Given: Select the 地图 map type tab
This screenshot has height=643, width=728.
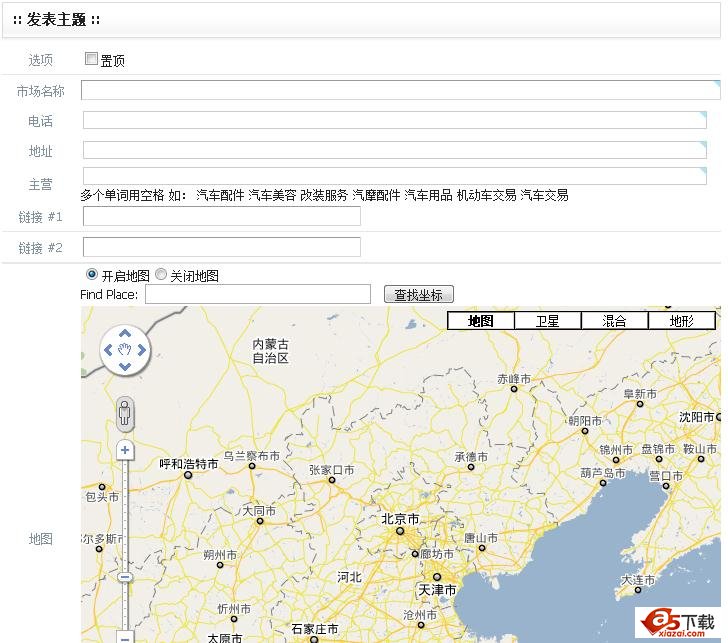Looking at the screenshot, I should coord(481,321).
